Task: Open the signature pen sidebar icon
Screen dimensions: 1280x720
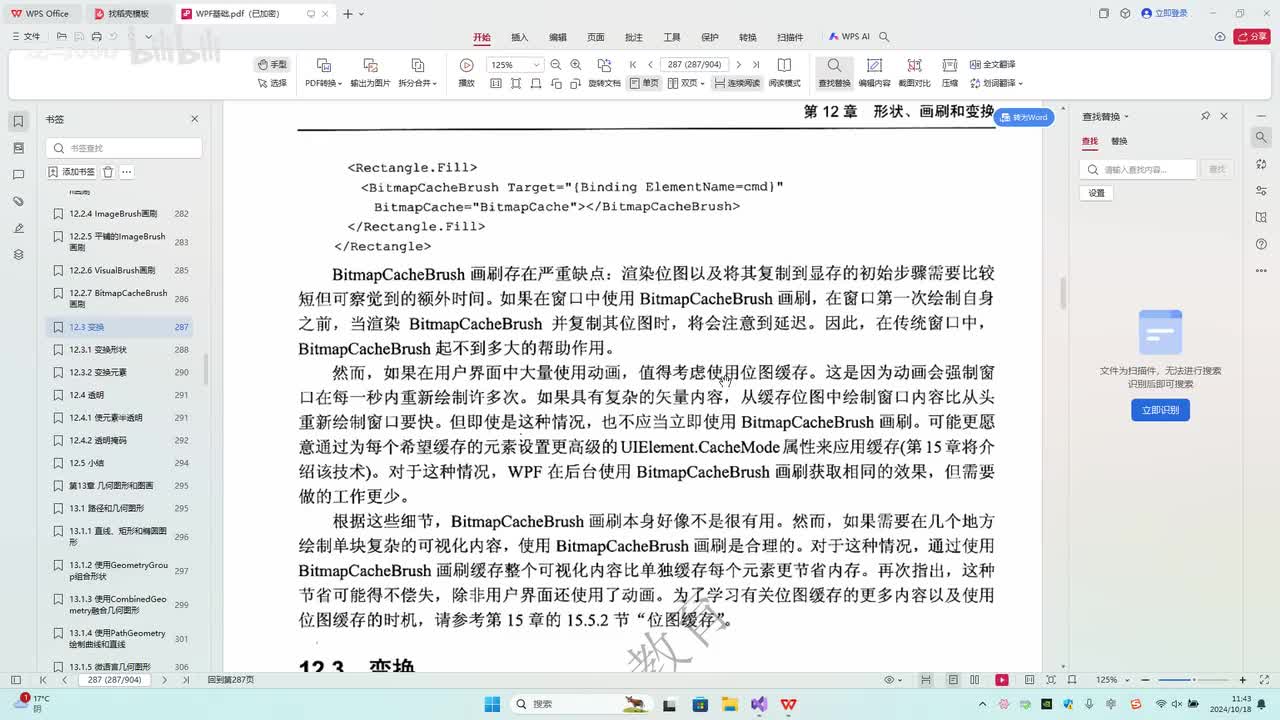Action: coord(18,228)
